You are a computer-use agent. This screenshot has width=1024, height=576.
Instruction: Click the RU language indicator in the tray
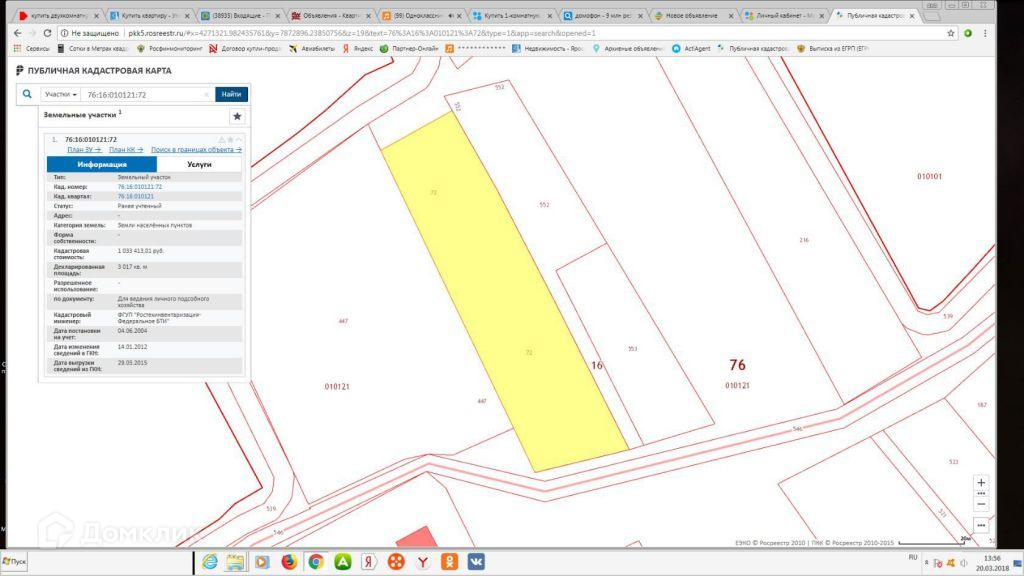pos(913,557)
